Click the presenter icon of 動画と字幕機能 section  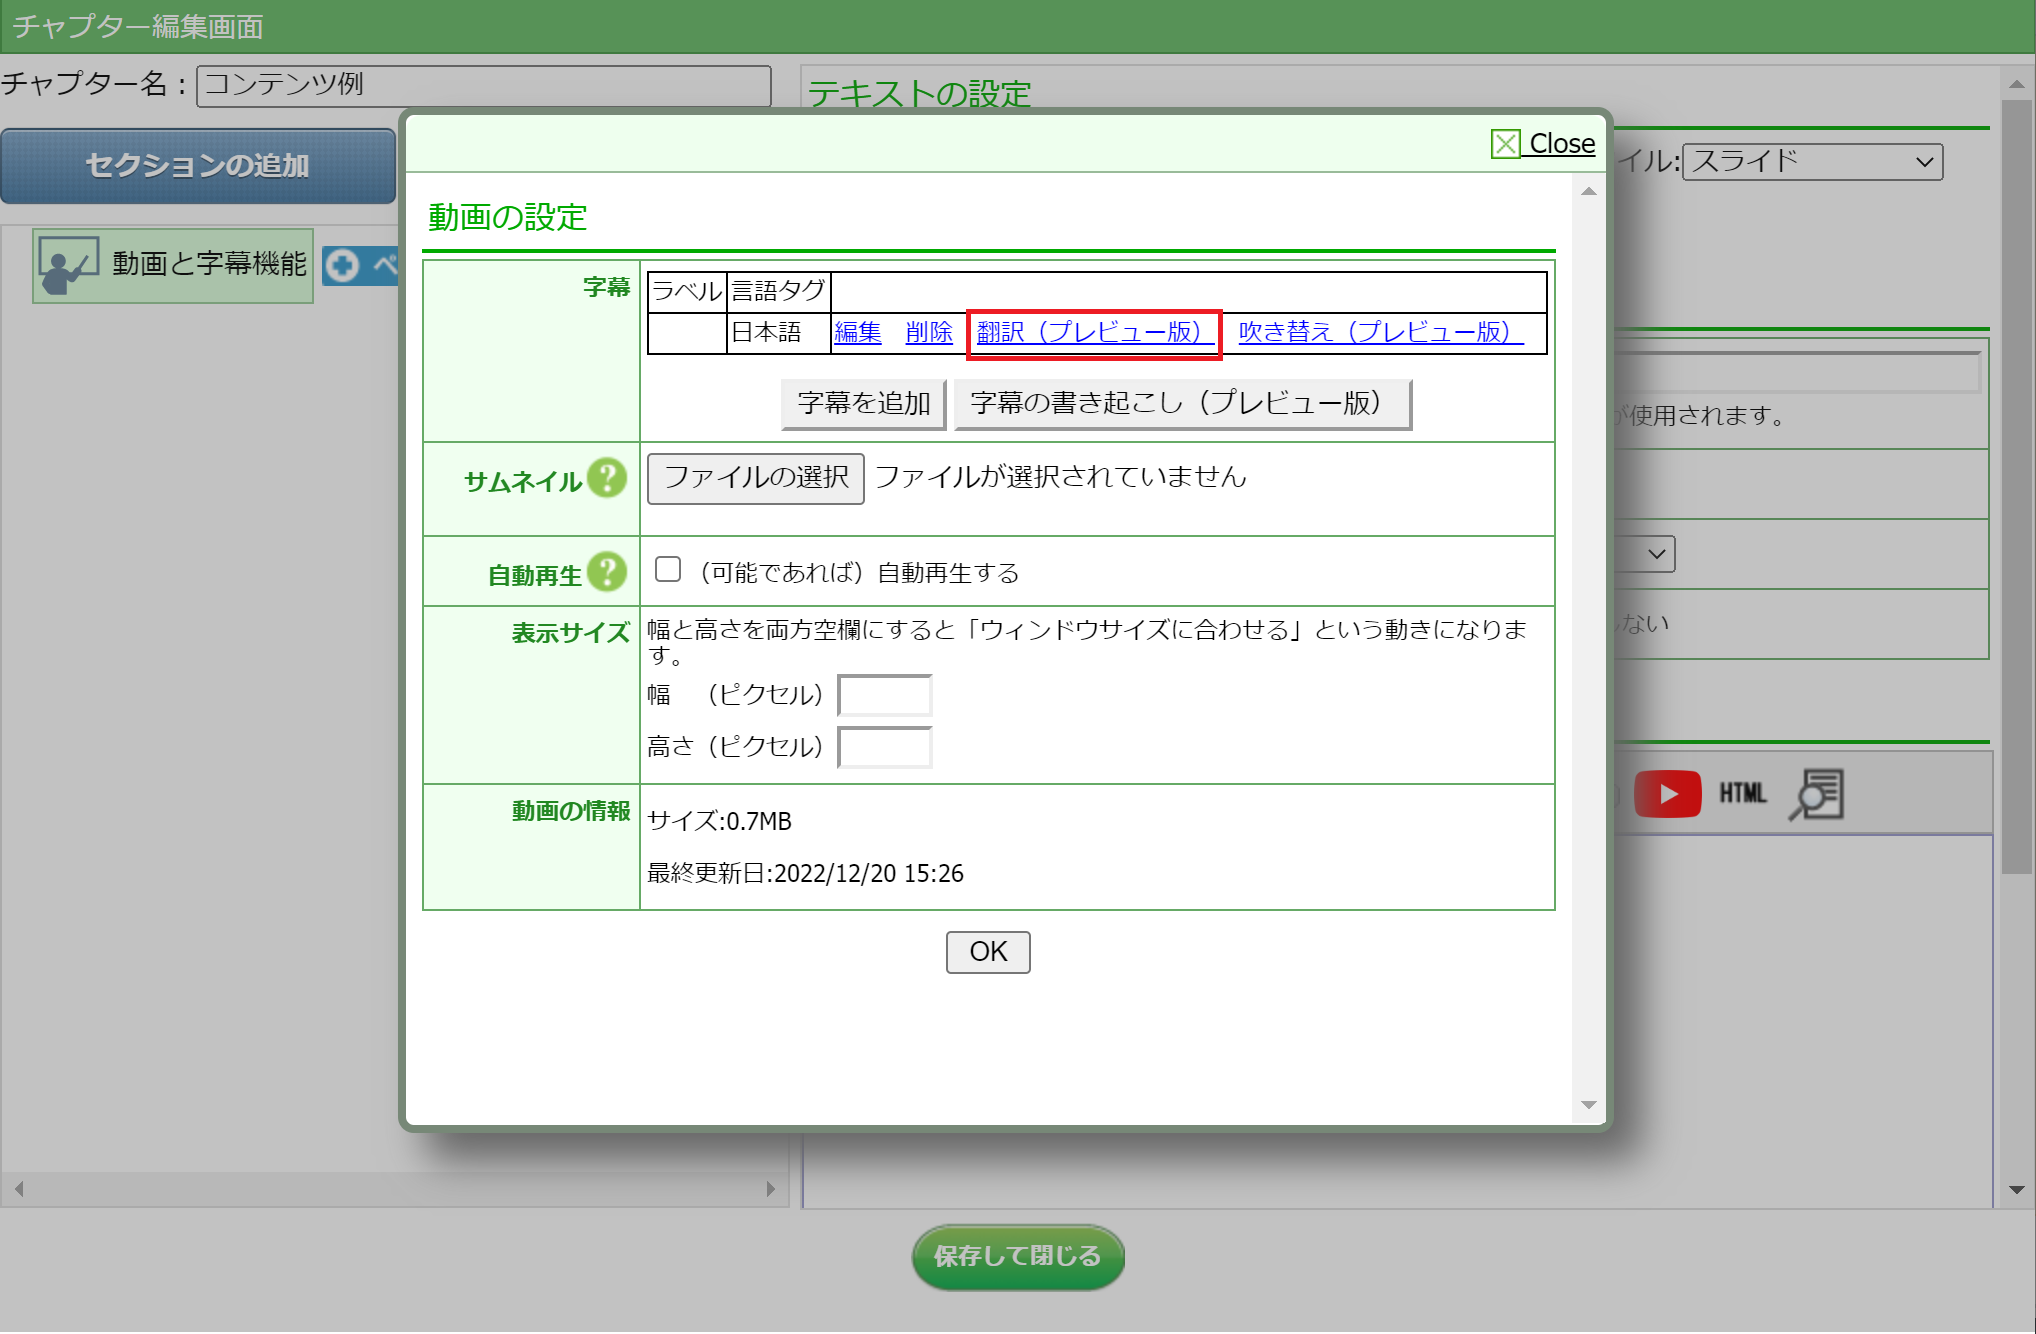(68, 265)
